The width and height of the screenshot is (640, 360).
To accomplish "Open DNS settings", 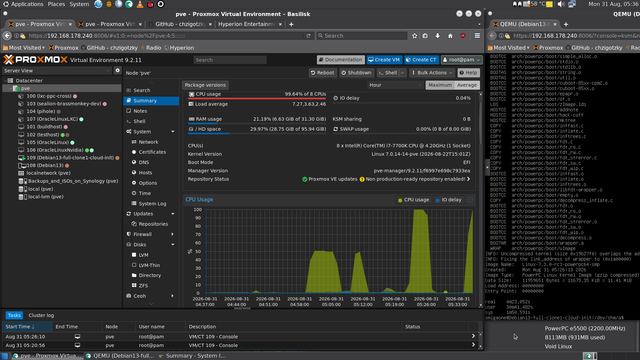I will pos(144,162).
